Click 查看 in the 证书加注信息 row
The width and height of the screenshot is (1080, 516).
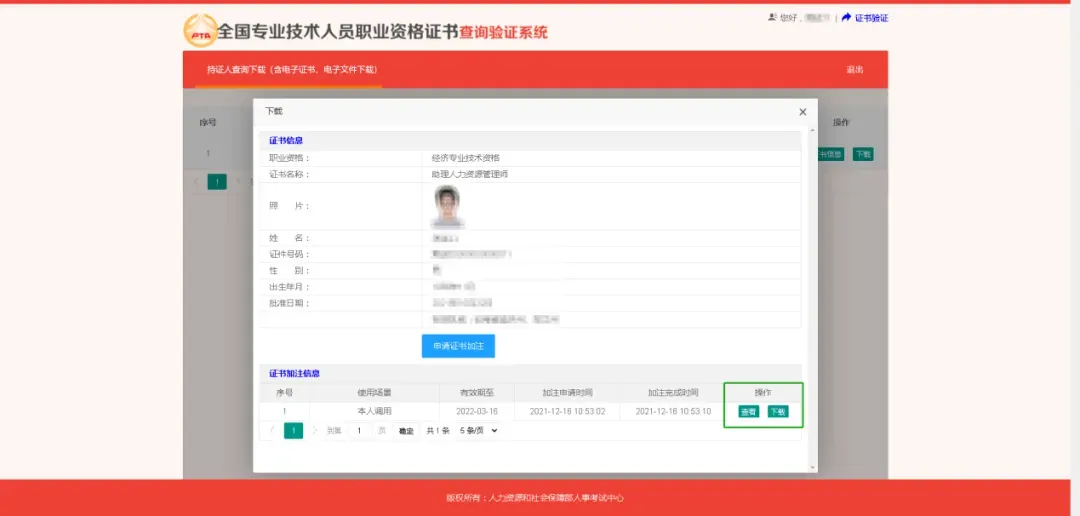point(749,412)
